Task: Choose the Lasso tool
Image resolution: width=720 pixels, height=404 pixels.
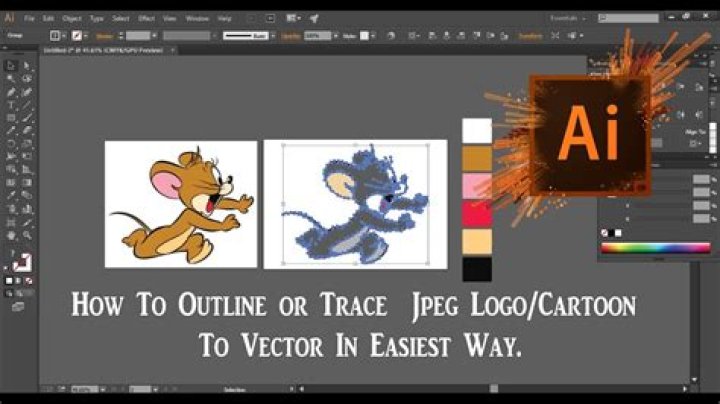Action: (x=27, y=79)
